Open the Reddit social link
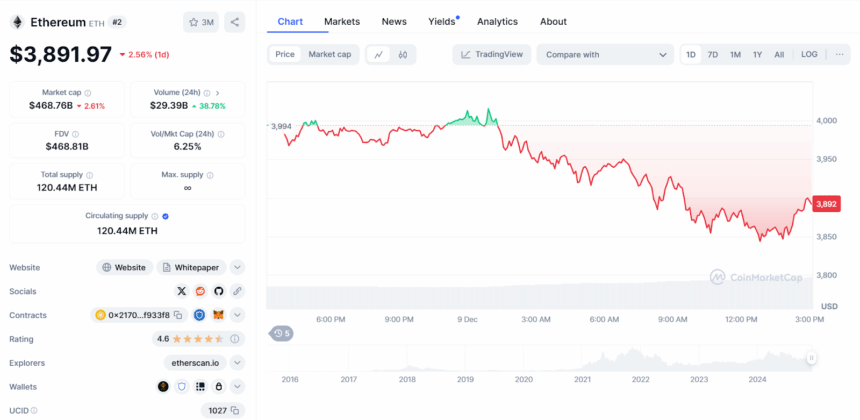 pyautogui.click(x=200, y=291)
